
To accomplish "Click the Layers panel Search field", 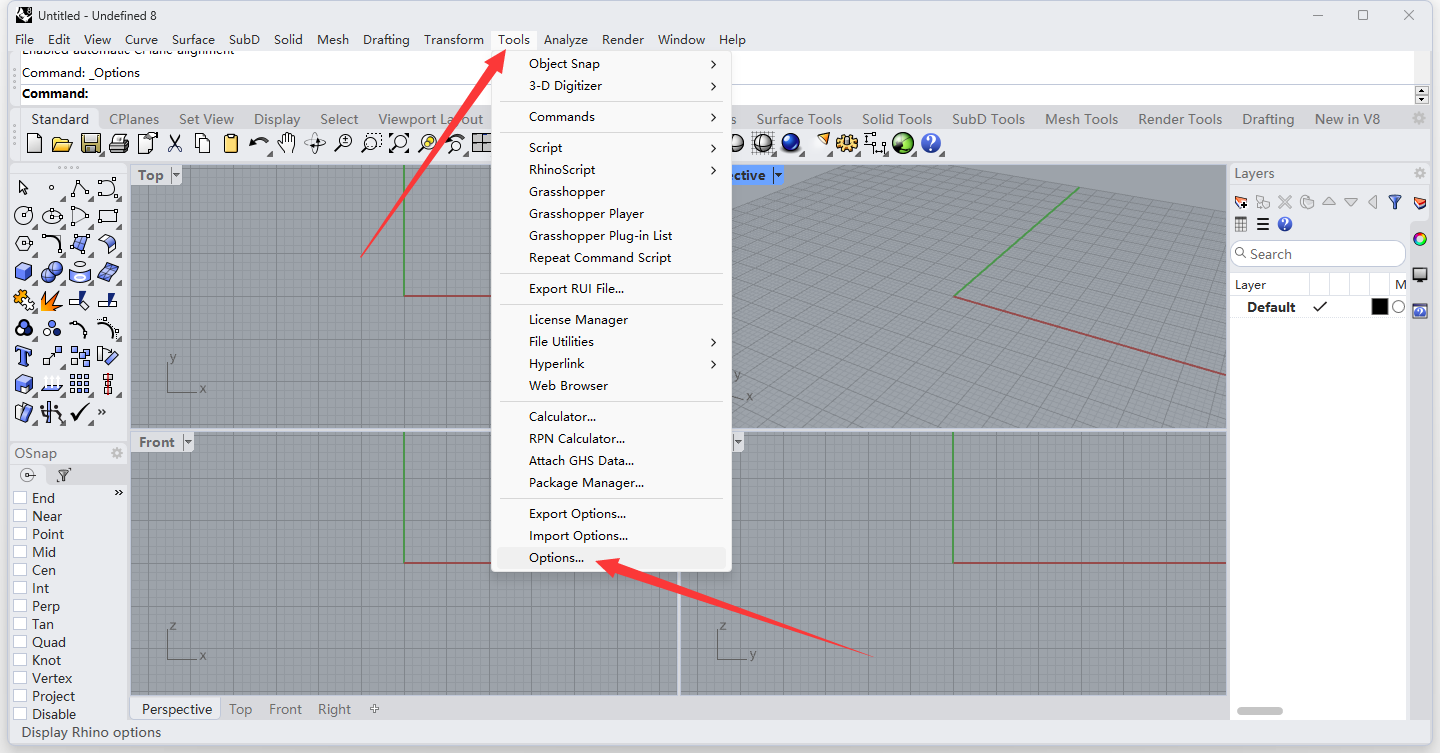I will pyautogui.click(x=1317, y=254).
